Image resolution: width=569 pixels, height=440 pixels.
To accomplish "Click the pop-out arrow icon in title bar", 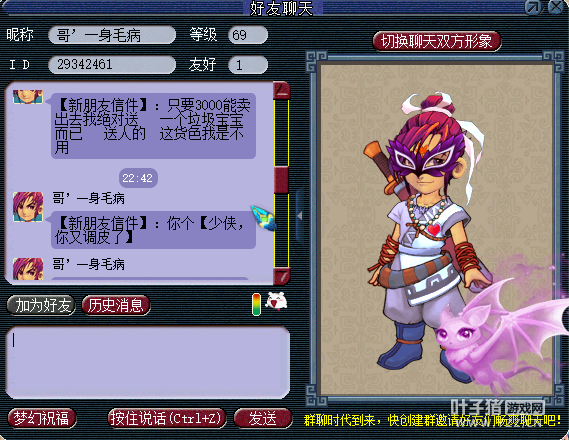I will click(x=533, y=7).
